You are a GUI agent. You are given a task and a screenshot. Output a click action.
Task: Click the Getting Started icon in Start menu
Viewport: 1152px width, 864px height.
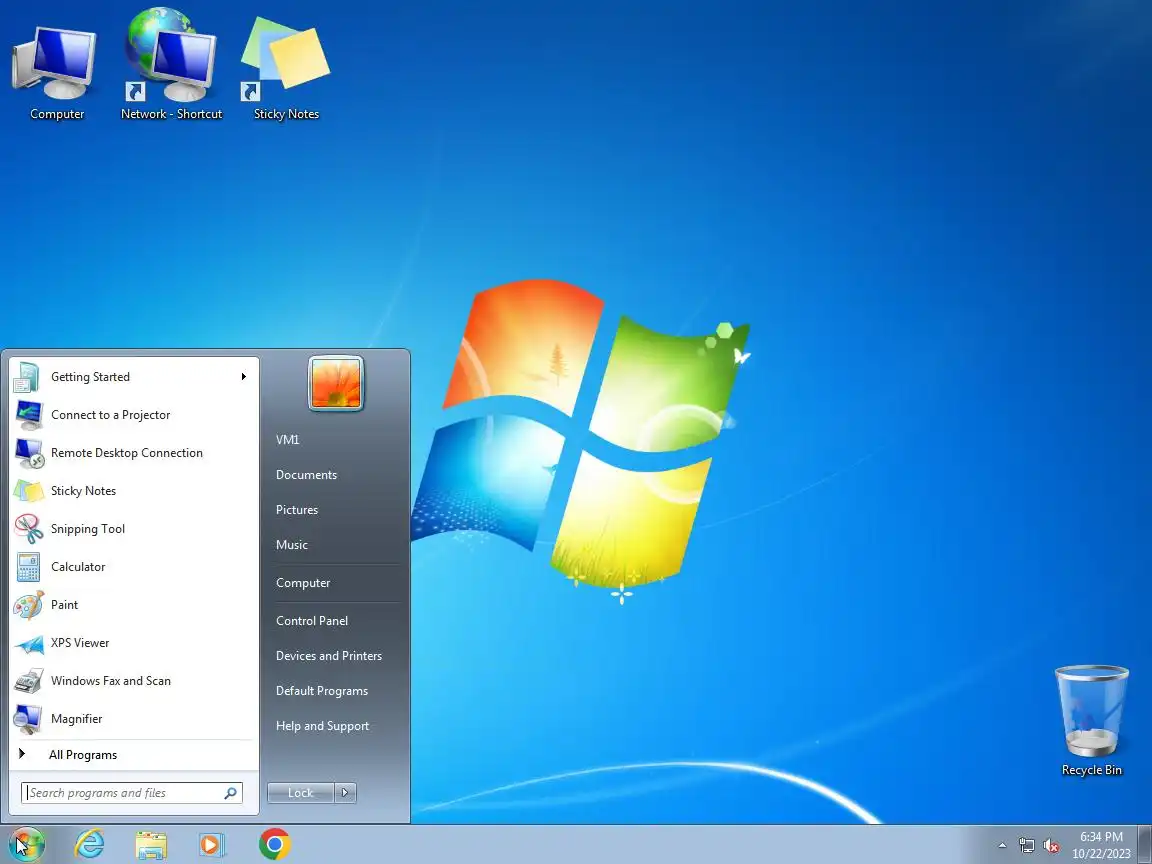28,377
